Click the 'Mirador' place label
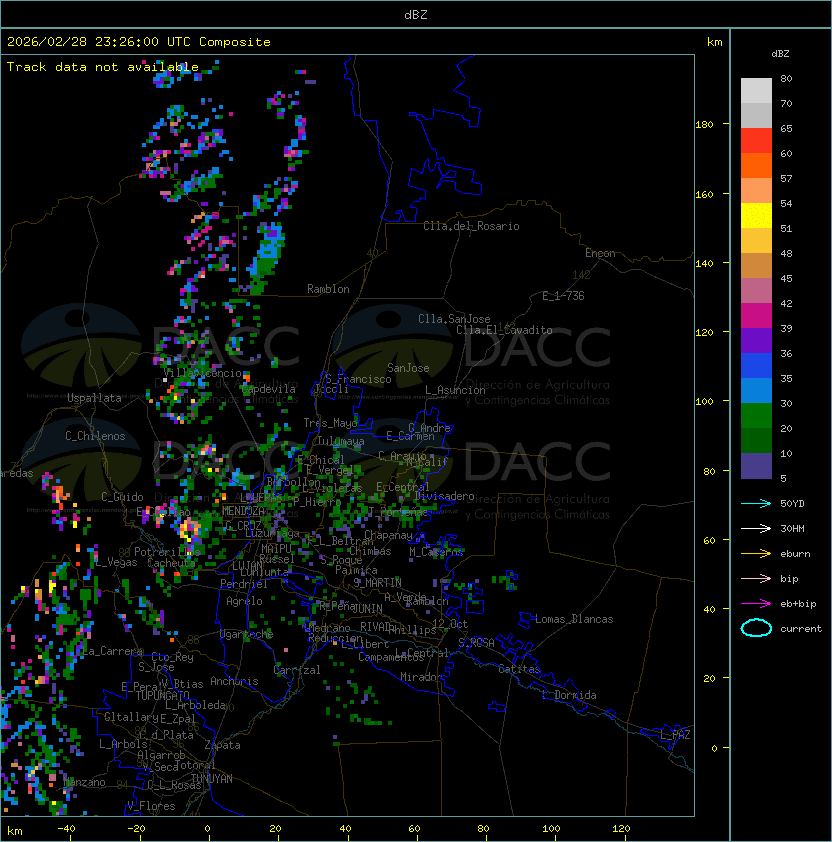This screenshot has width=832, height=842. pyautogui.click(x=422, y=677)
